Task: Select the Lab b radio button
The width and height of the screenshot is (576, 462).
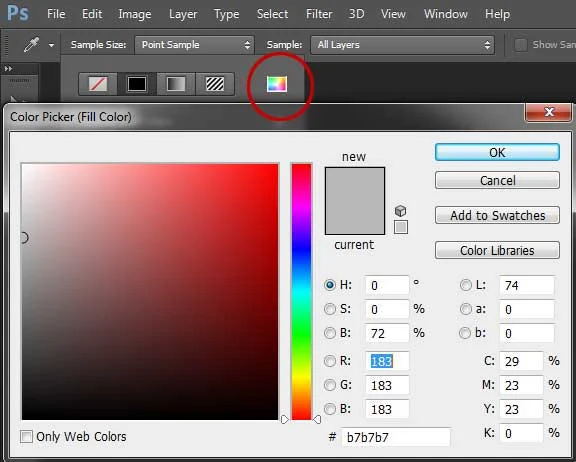Action: pyautogui.click(x=465, y=333)
